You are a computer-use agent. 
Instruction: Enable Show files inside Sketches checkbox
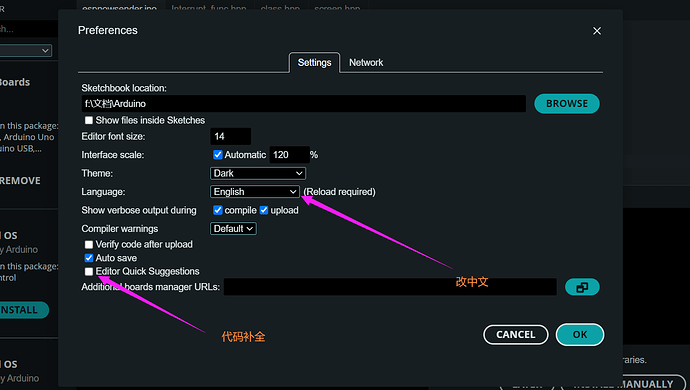pyautogui.click(x=89, y=120)
